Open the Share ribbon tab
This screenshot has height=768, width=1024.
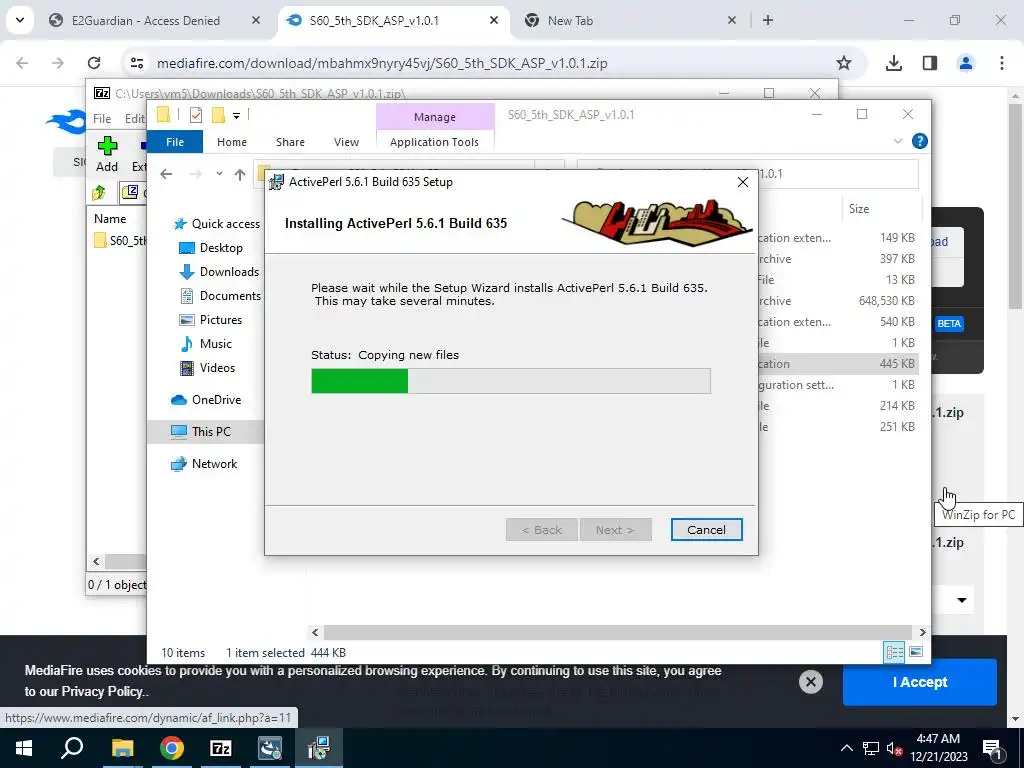[290, 142]
